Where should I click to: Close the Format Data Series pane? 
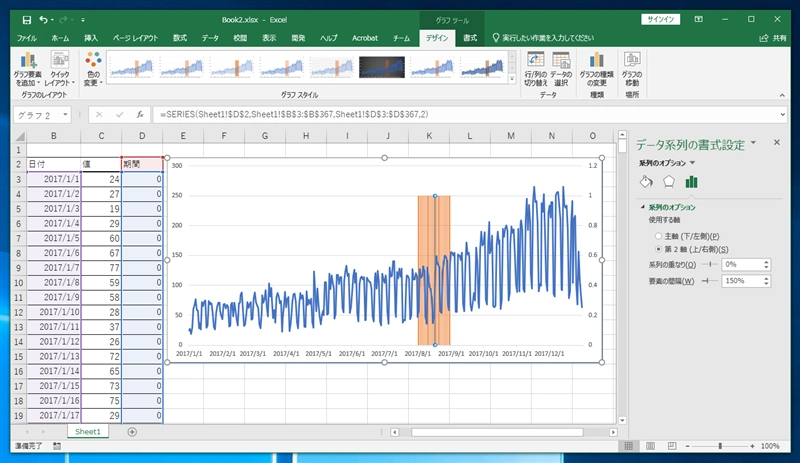pyautogui.click(x=777, y=142)
